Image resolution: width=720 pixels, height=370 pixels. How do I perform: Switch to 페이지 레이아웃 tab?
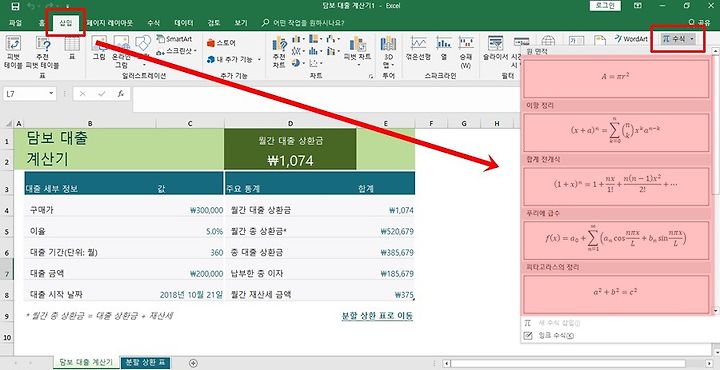pyautogui.click(x=110, y=23)
